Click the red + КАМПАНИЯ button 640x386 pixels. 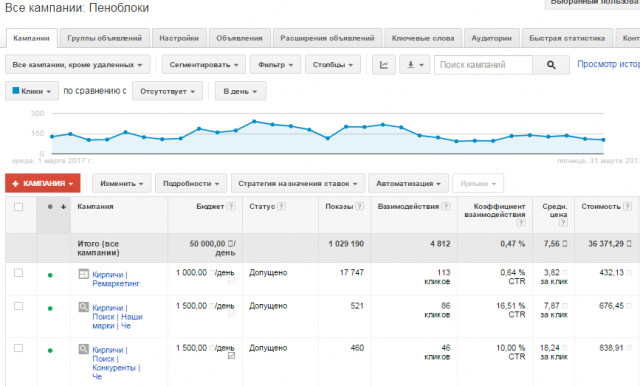coord(42,184)
